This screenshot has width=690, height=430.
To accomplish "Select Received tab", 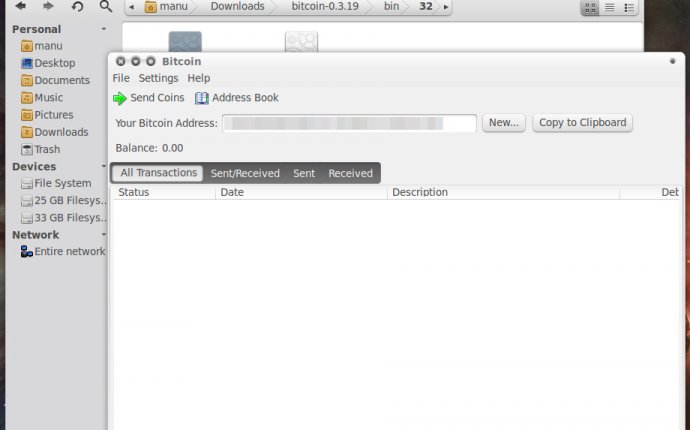I will [x=350, y=173].
